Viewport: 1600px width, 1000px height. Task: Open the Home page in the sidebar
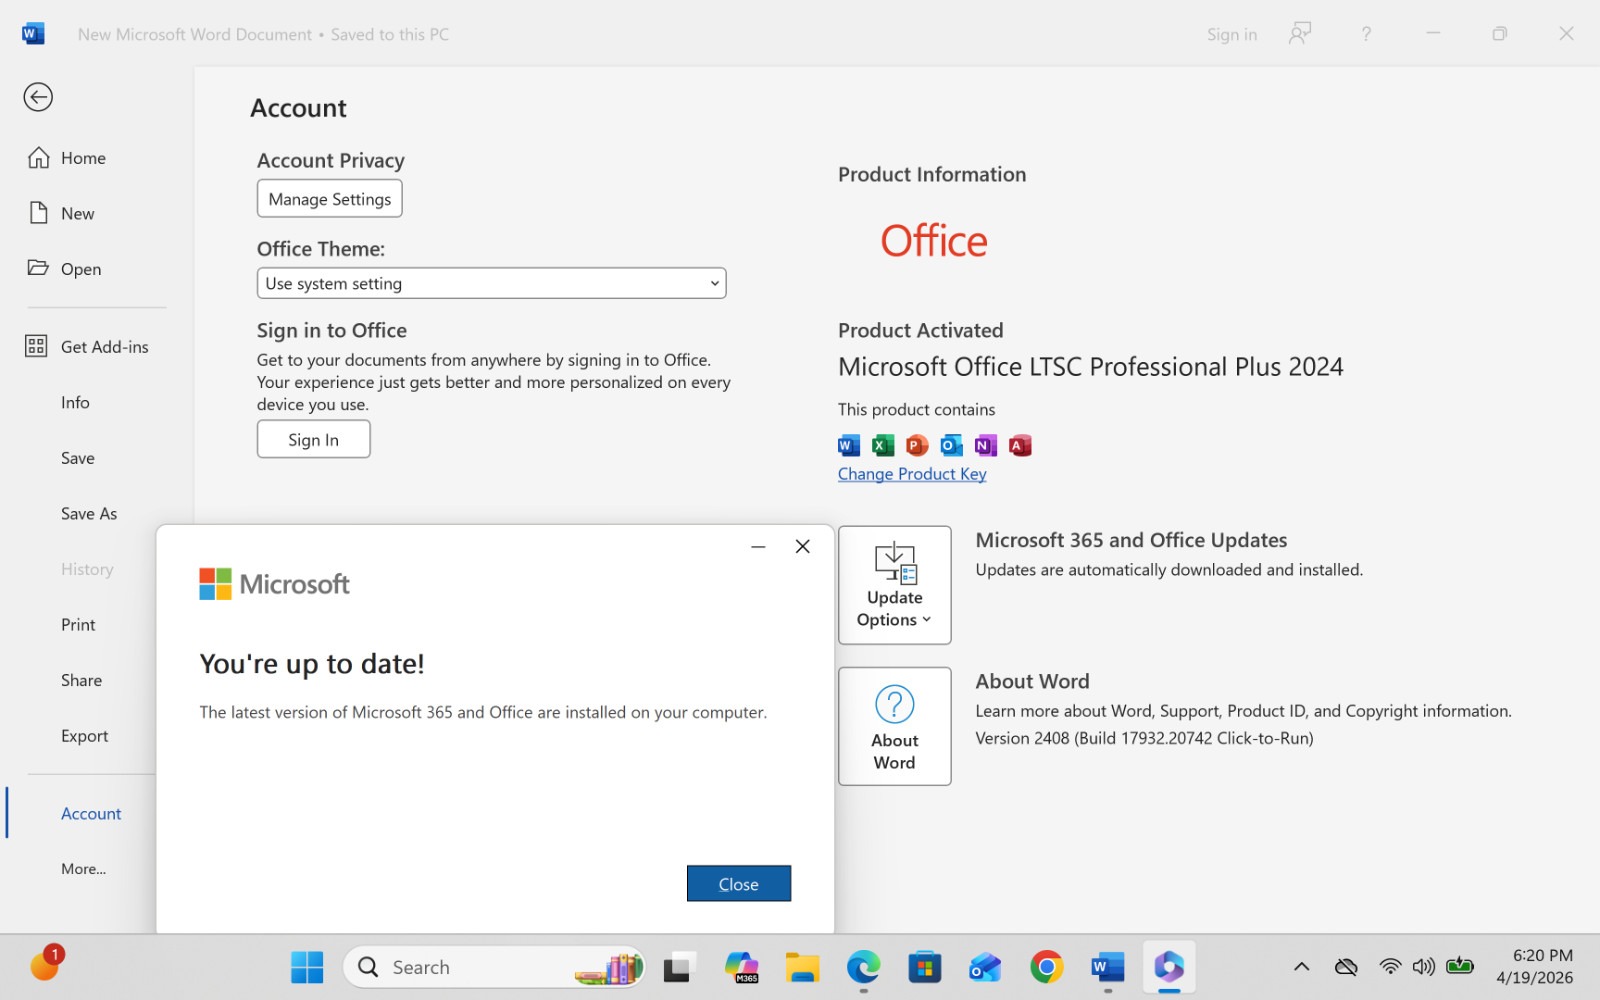[67, 158]
